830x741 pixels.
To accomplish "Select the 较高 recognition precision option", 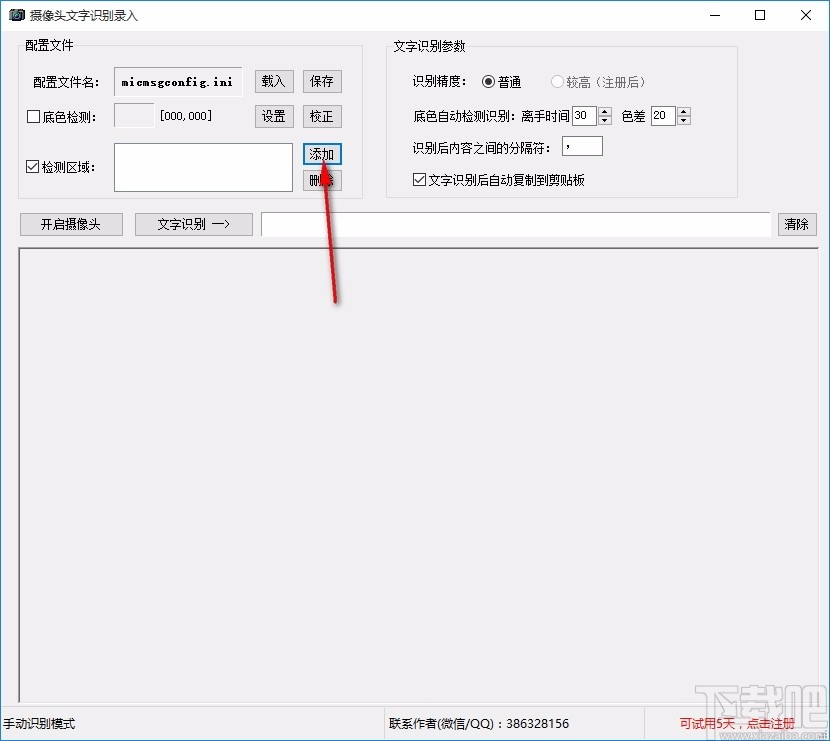I will [x=557, y=83].
